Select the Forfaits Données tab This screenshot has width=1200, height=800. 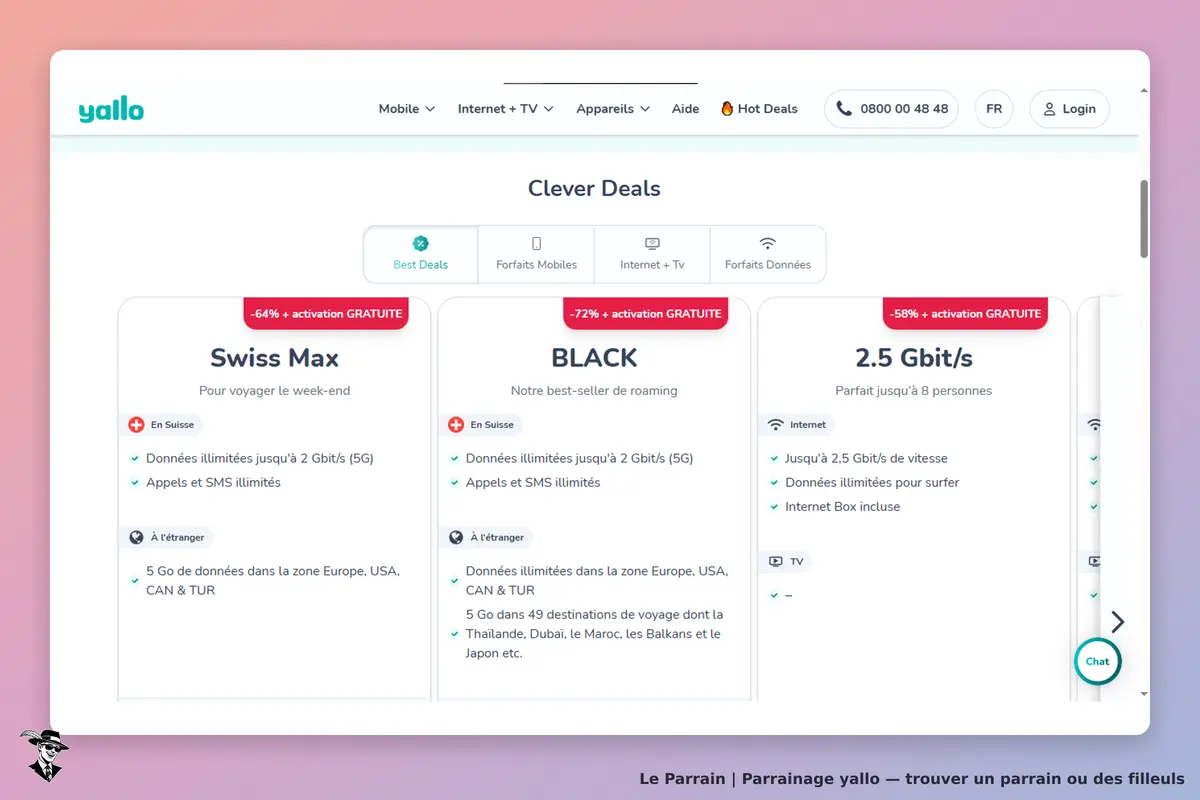coord(768,254)
